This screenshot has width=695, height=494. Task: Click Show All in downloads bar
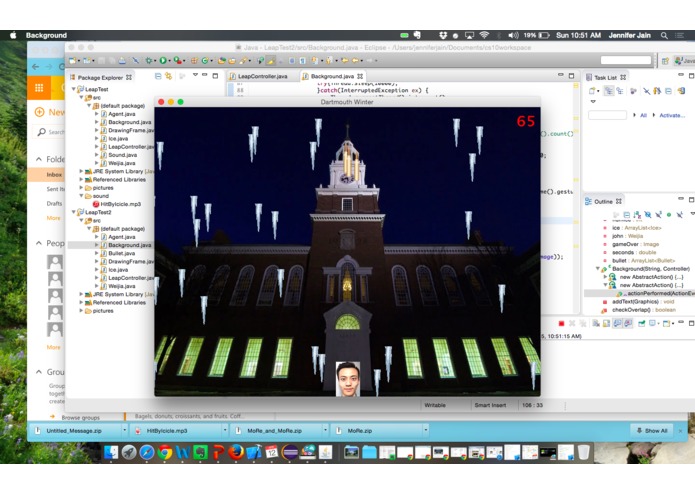(652, 431)
